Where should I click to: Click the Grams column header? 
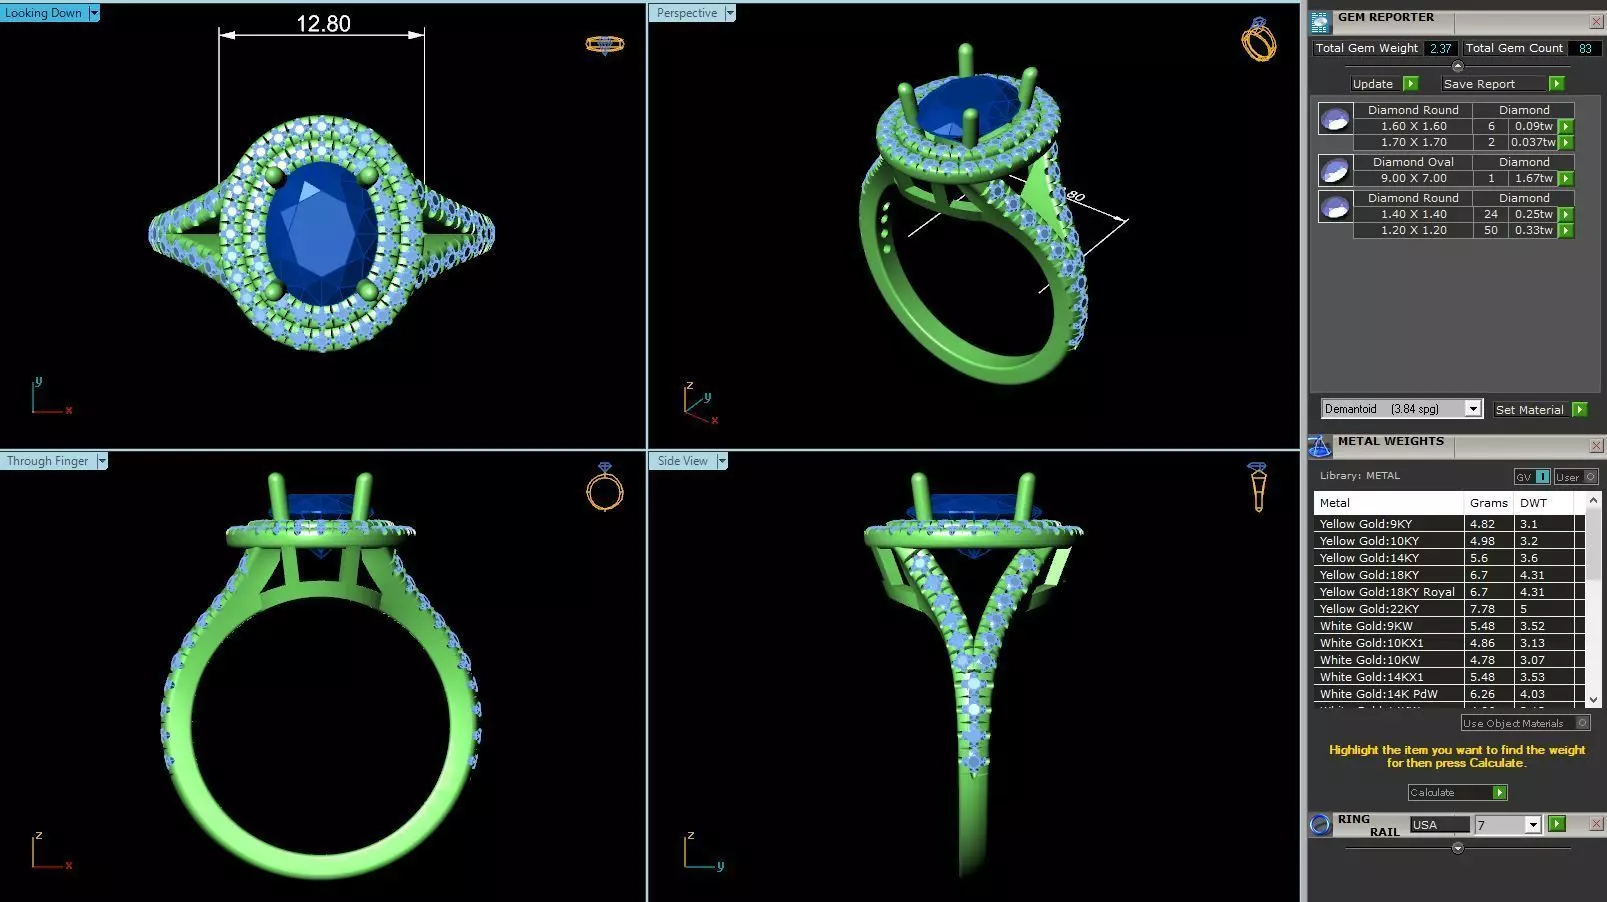1489,503
